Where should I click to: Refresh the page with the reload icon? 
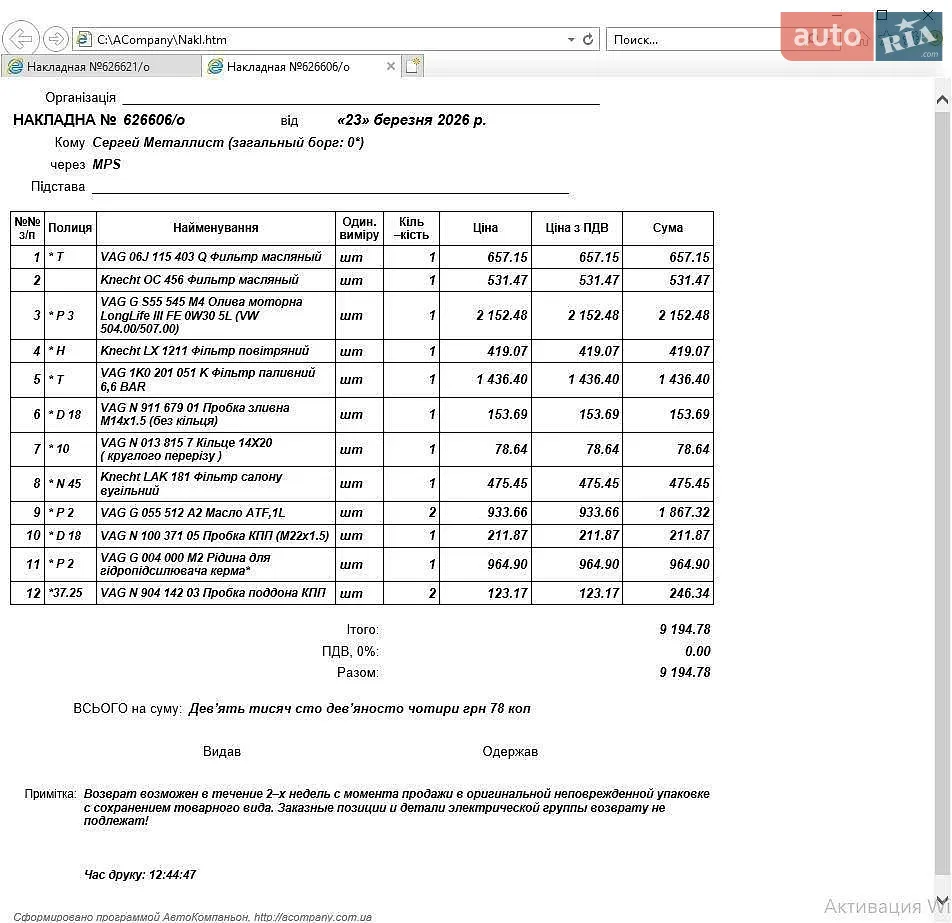pyautogui.click(x=588, y=39)
